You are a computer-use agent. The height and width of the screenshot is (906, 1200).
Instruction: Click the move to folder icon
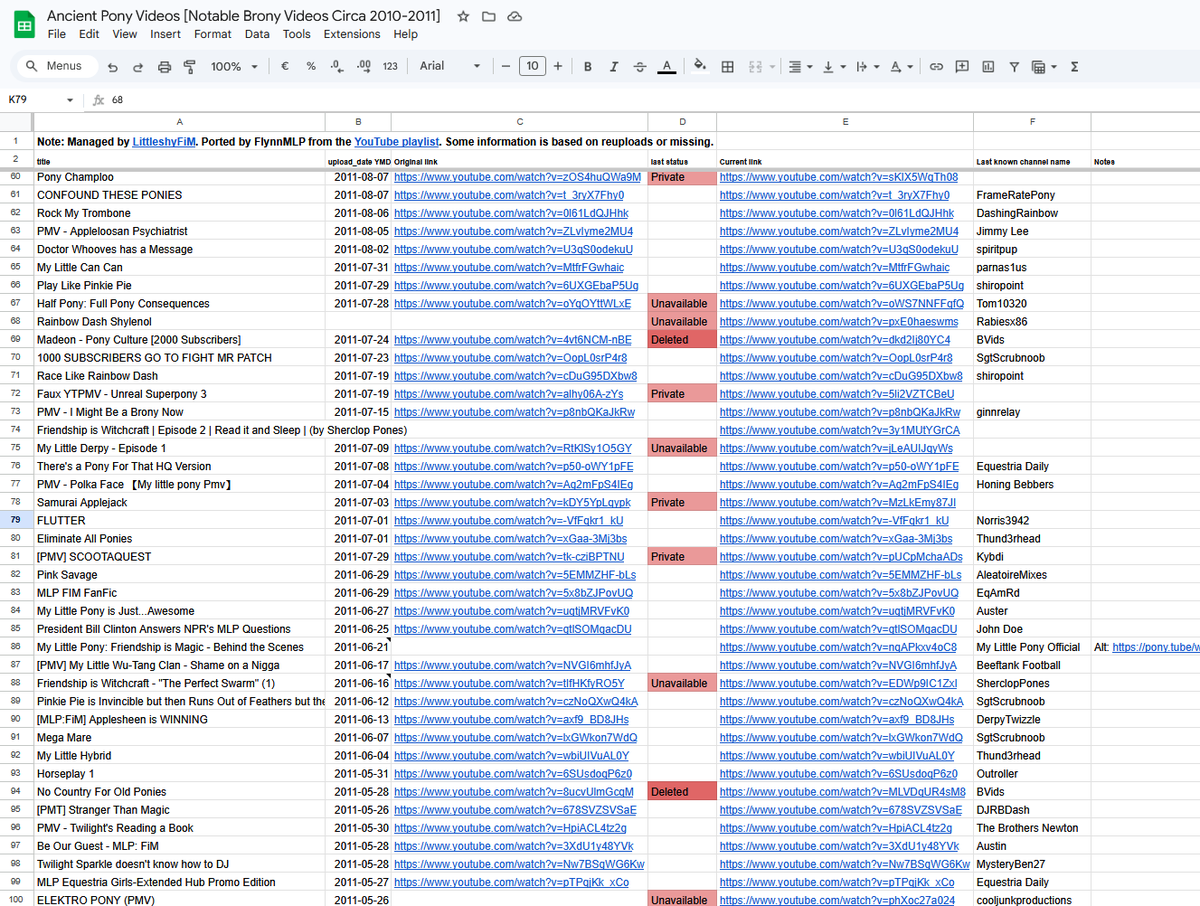(489, 17)
